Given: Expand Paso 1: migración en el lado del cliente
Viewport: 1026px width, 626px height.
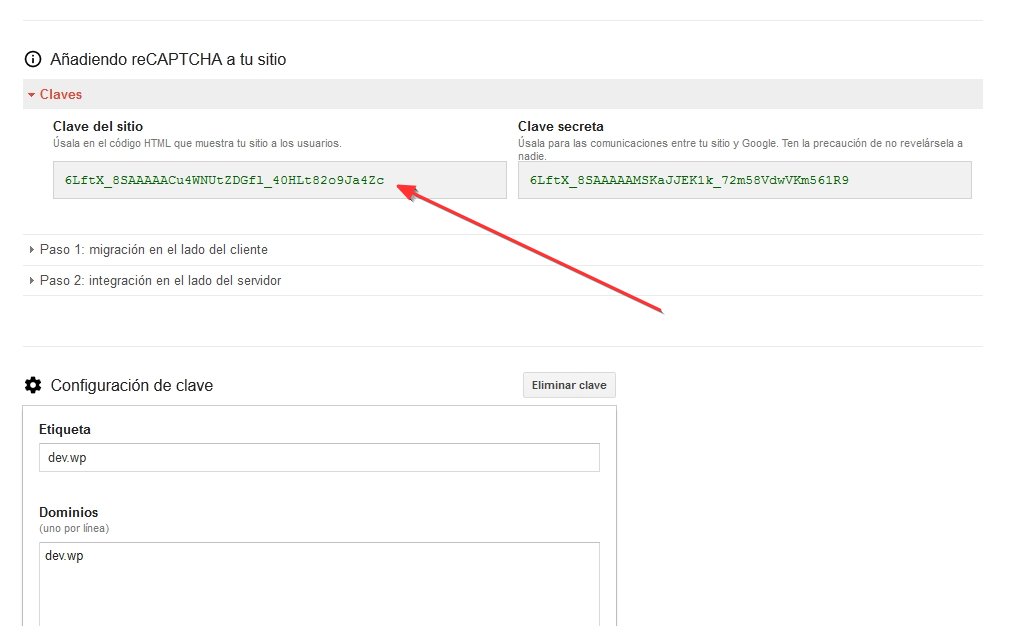Looking at the screenshot, I should coord(503,250).
